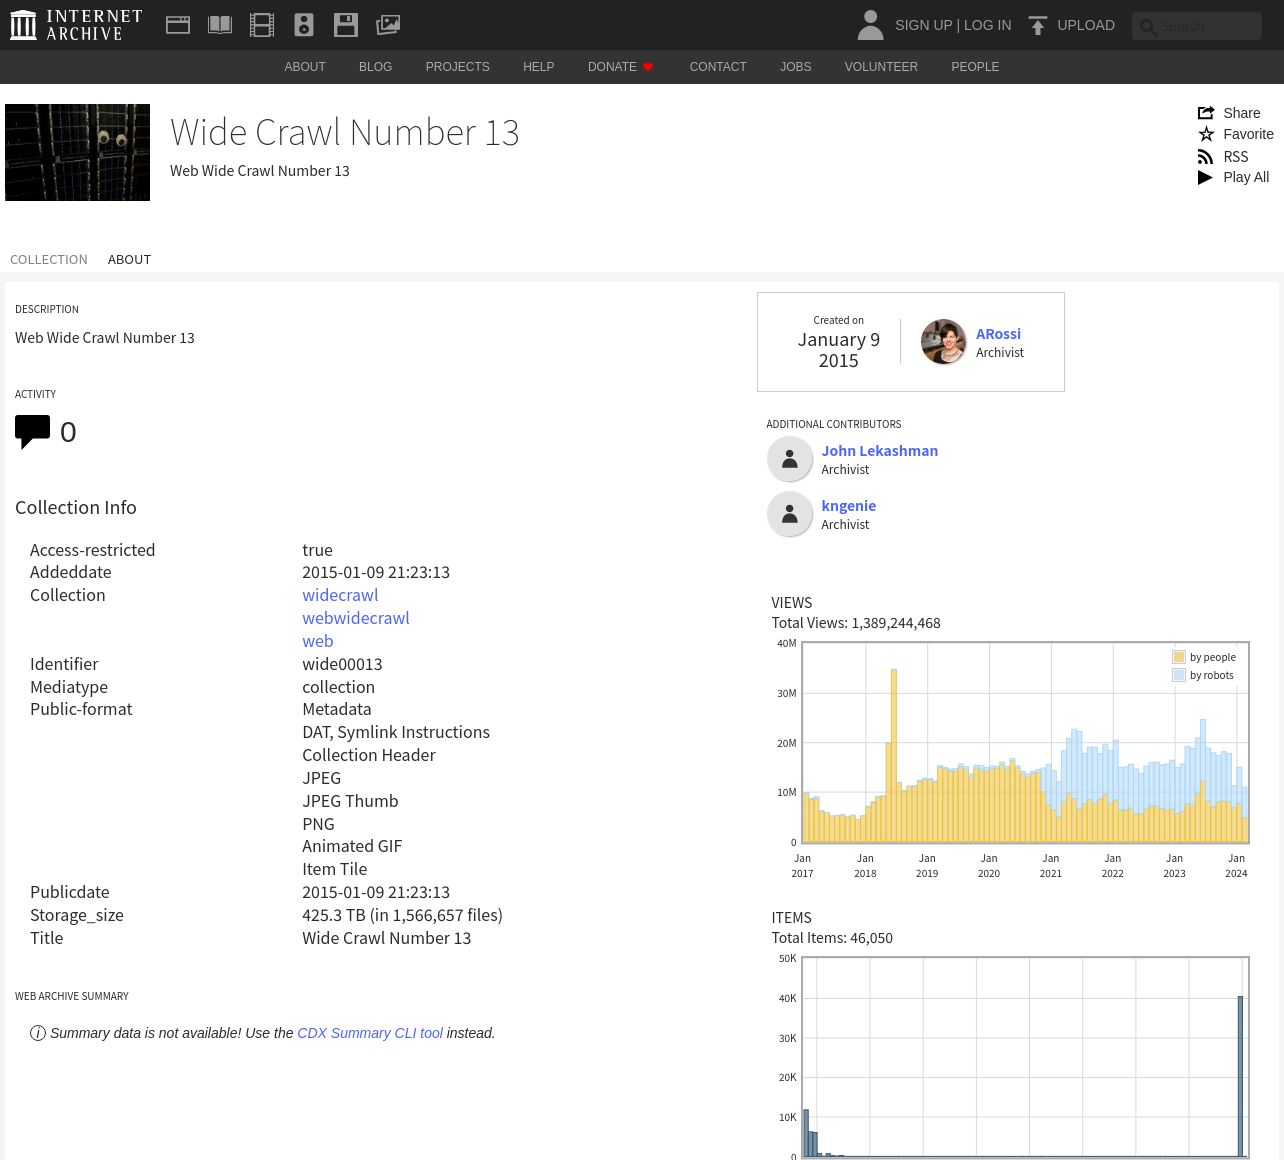
Task: Open the webwidecrawl collection link
Action: pos(356,618)
